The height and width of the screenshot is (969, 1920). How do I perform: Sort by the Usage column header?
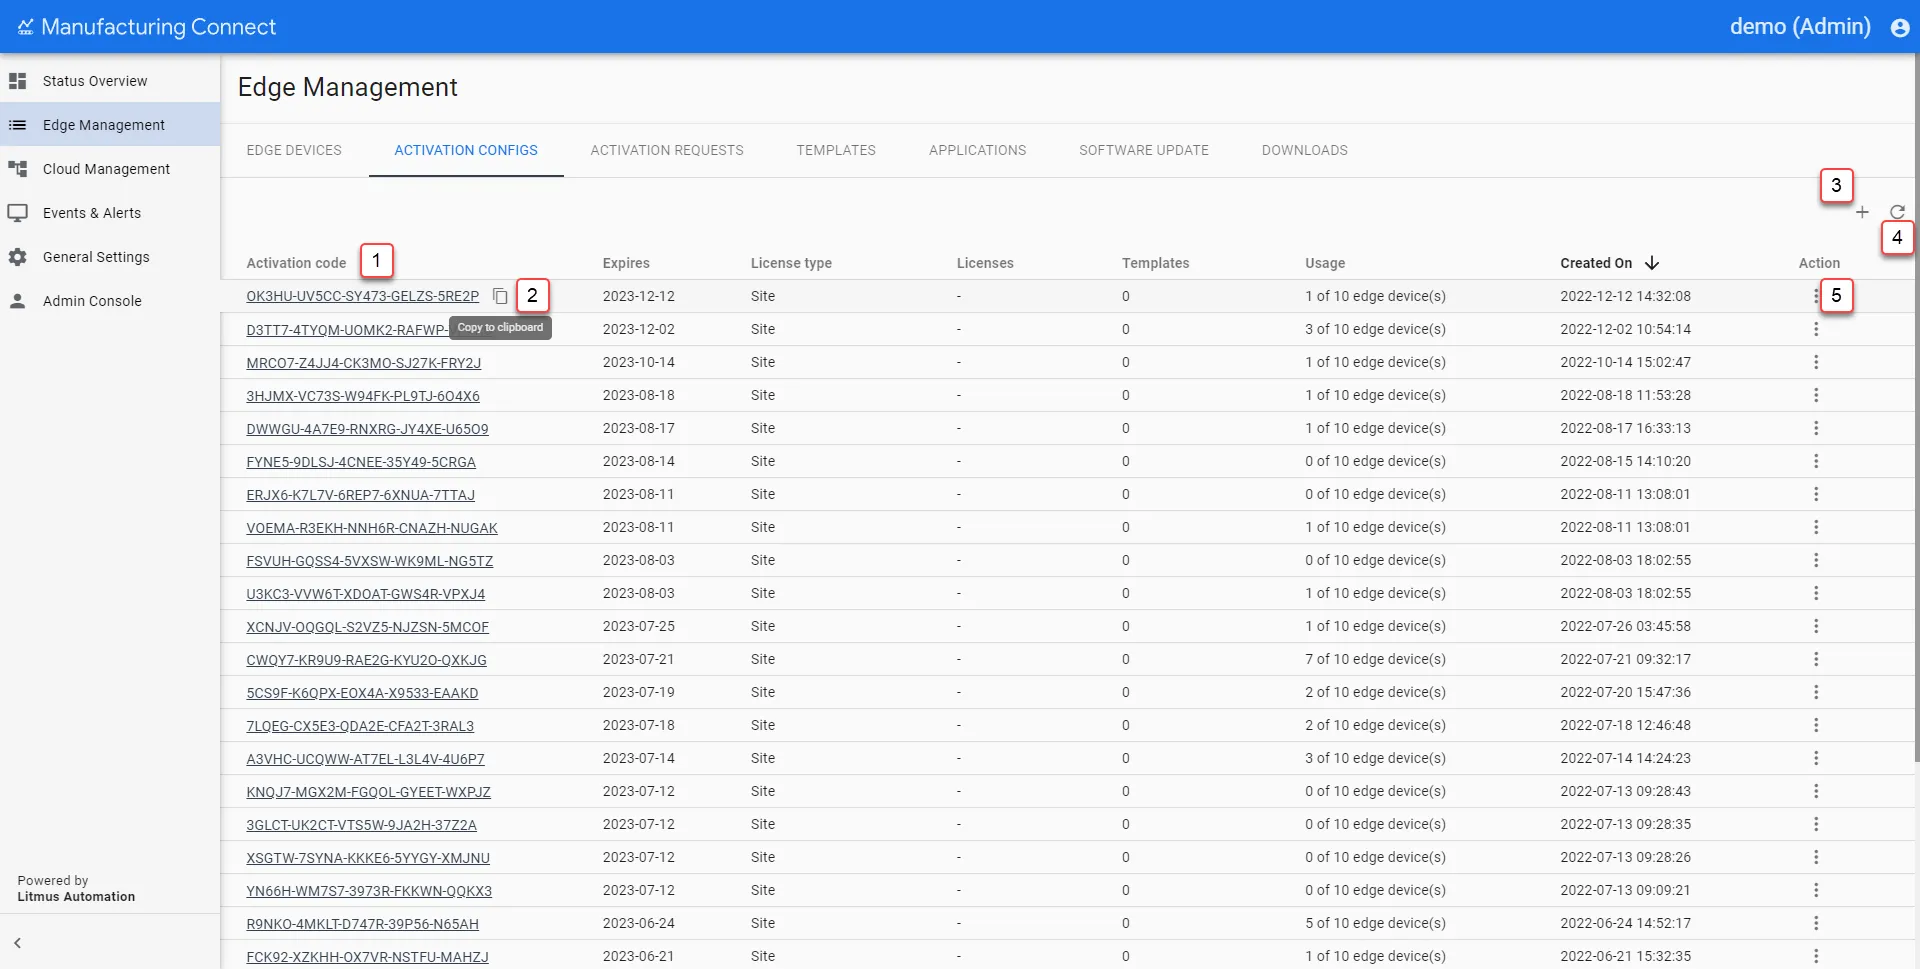click(x=1325, y=263)
